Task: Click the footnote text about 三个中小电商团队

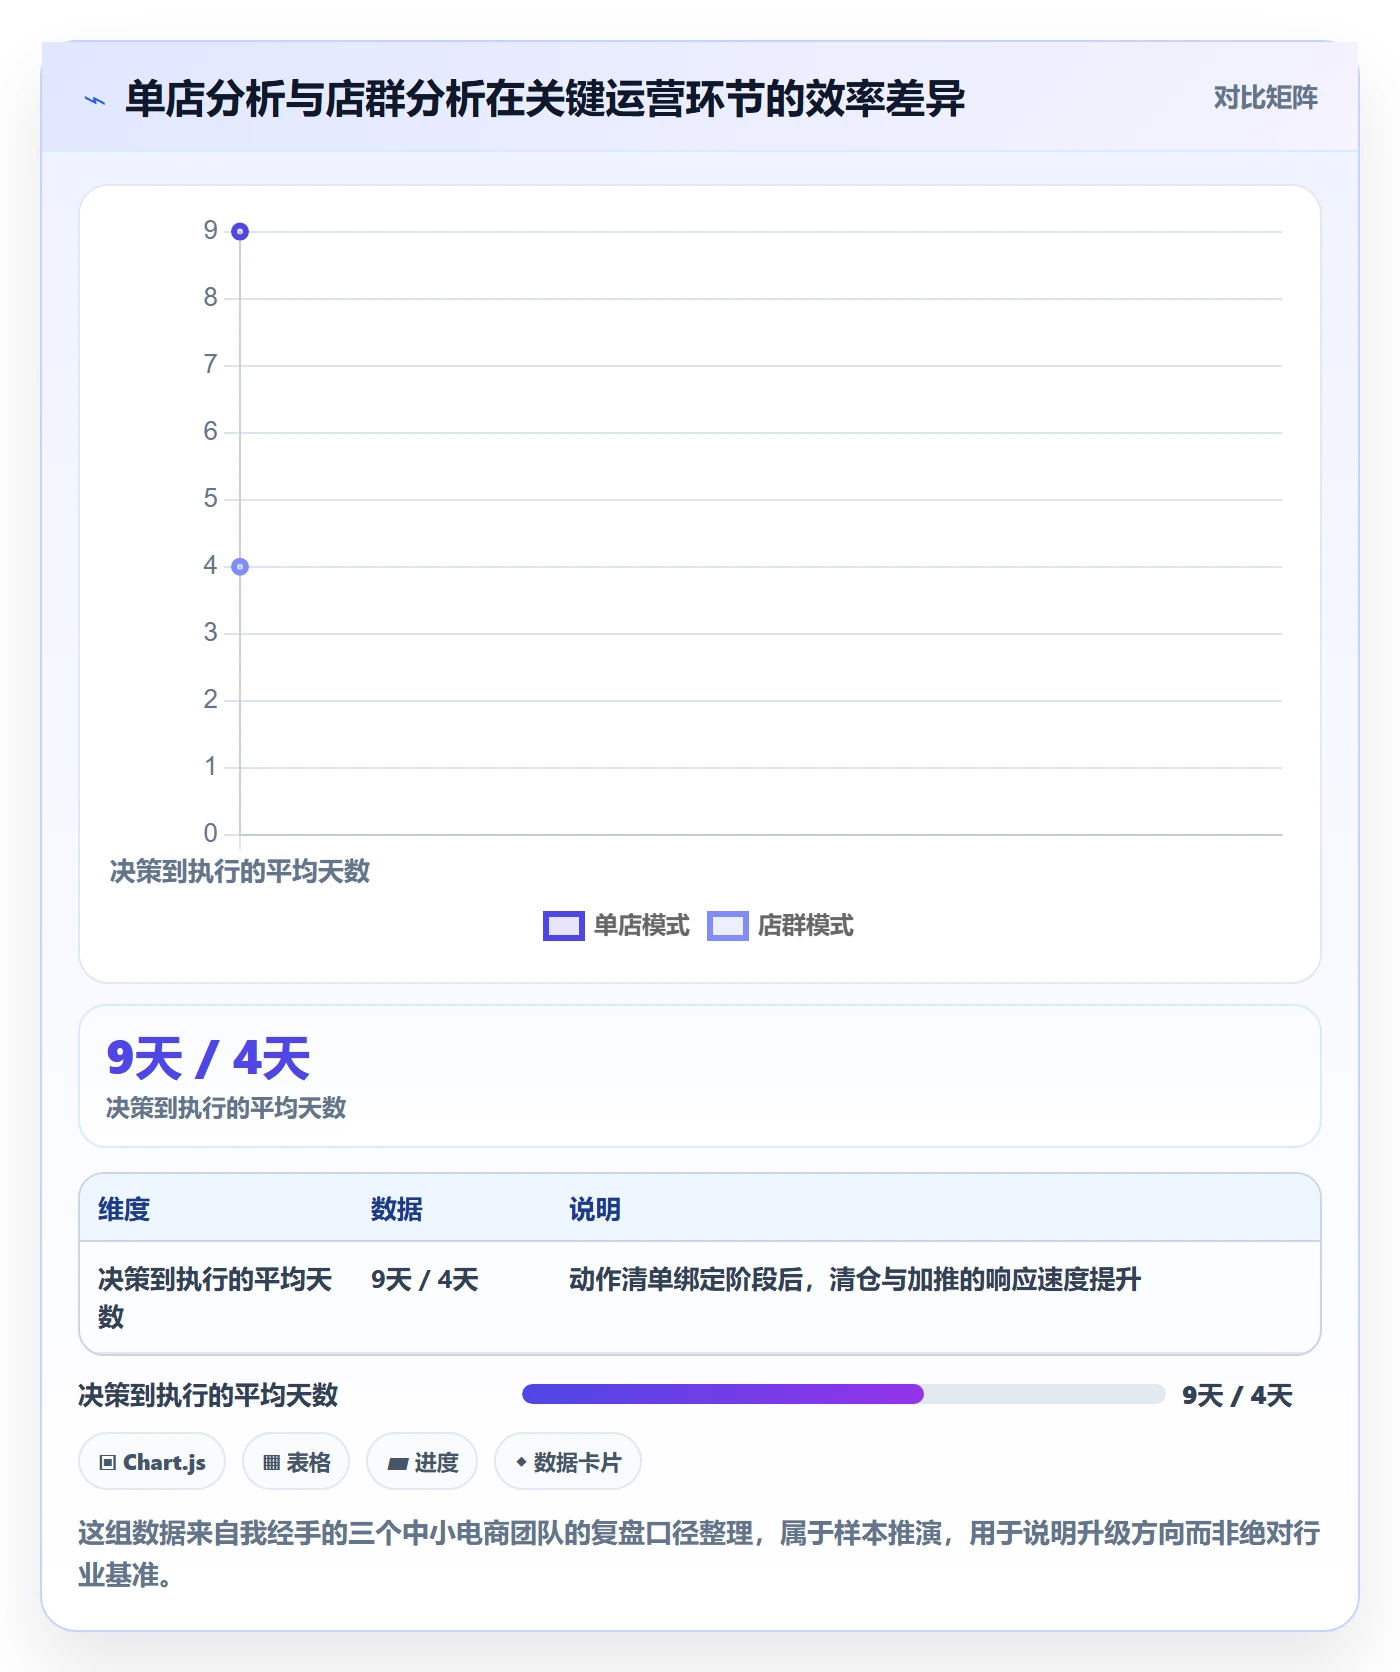Action: [x=700, y=1554]
